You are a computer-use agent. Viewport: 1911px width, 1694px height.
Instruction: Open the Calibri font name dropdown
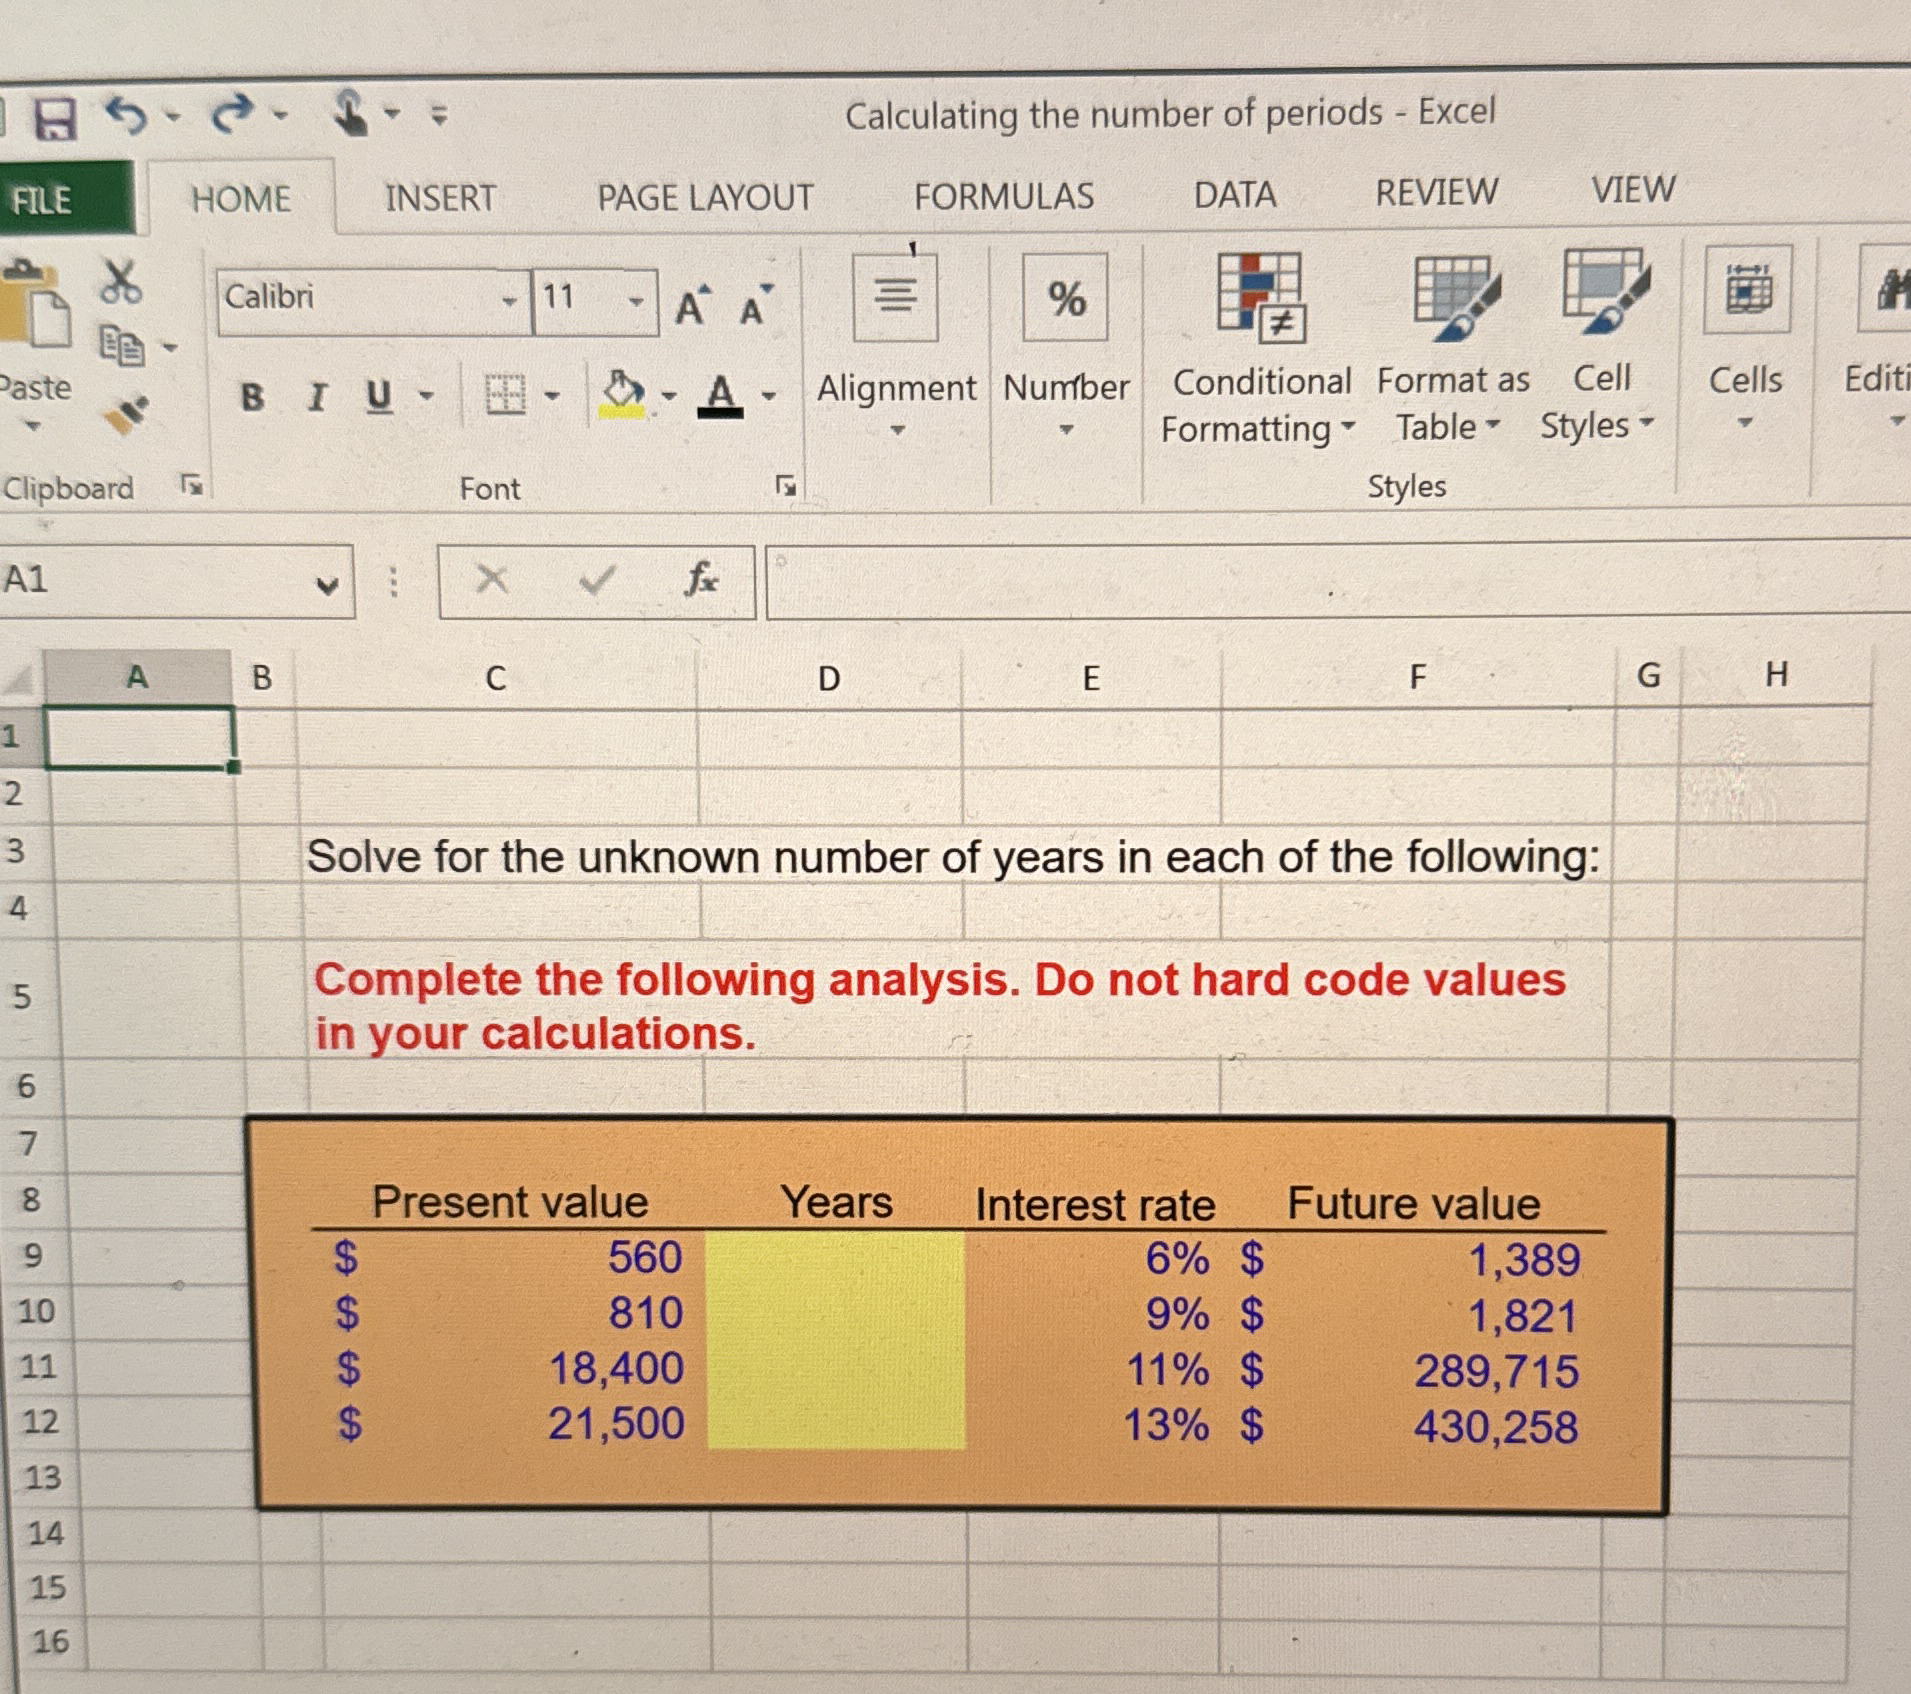tap(510, 301)
